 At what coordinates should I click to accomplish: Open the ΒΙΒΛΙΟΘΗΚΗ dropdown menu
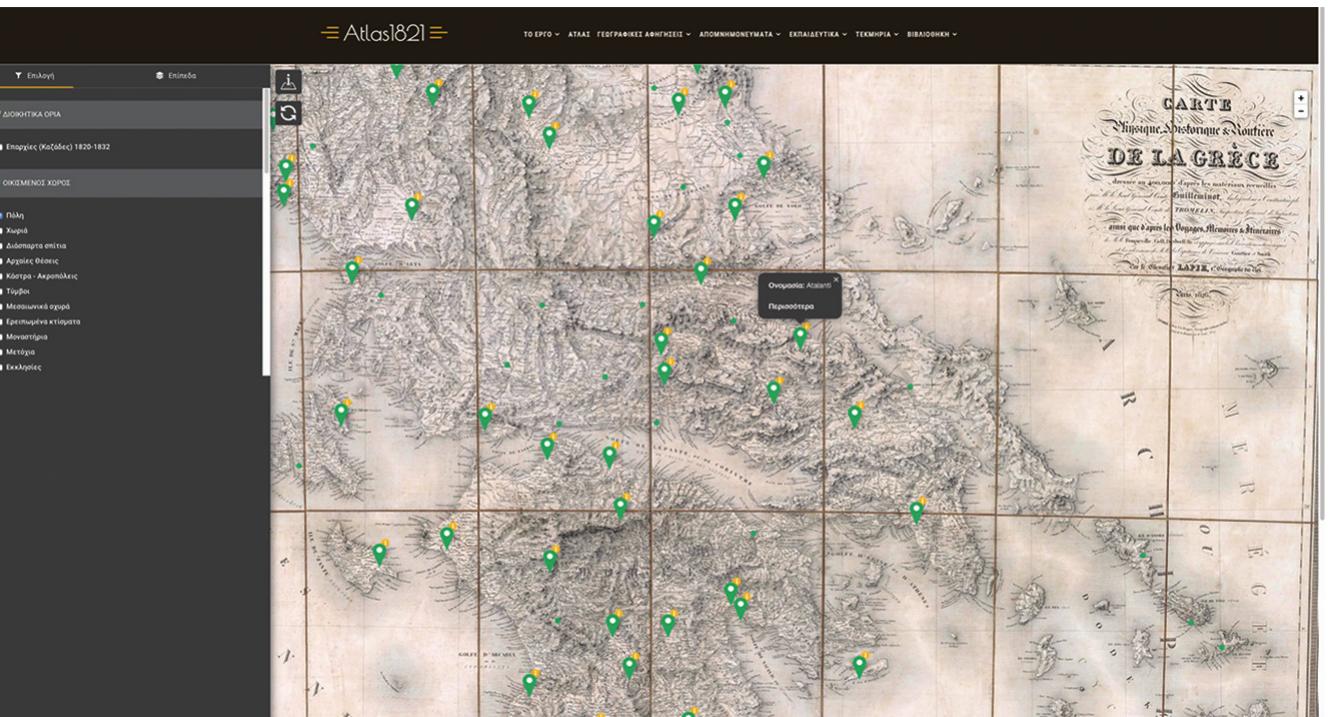point(932,34)
